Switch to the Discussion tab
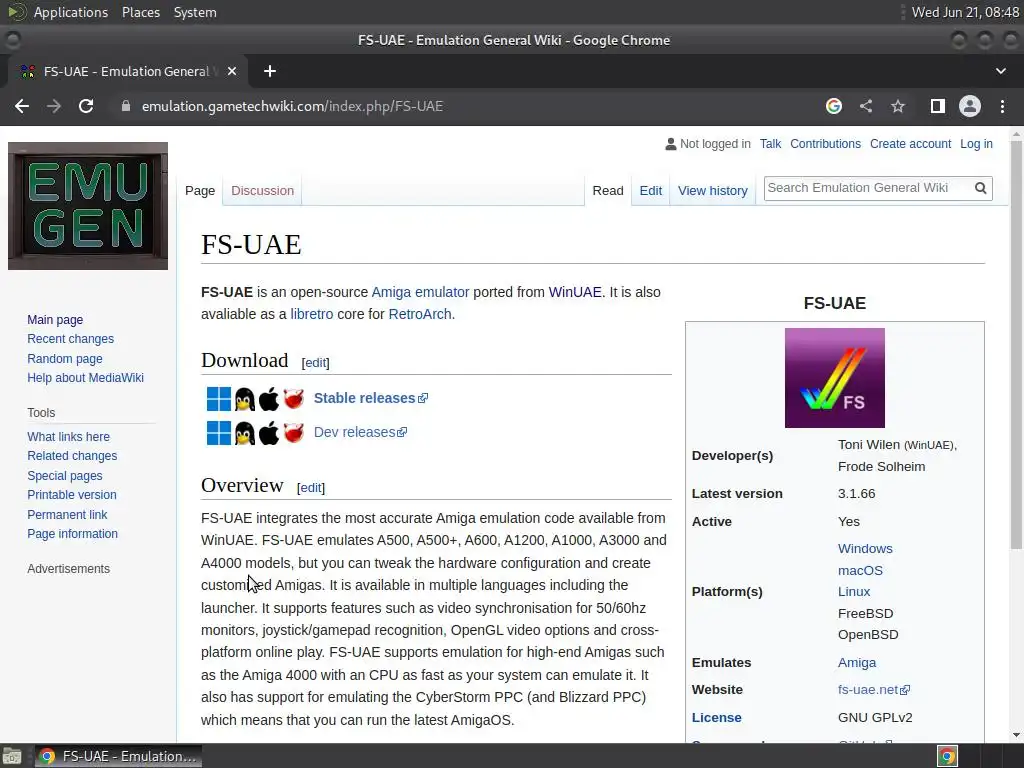1024x768 pixels. pyautogui.click(x=263, y=191)
